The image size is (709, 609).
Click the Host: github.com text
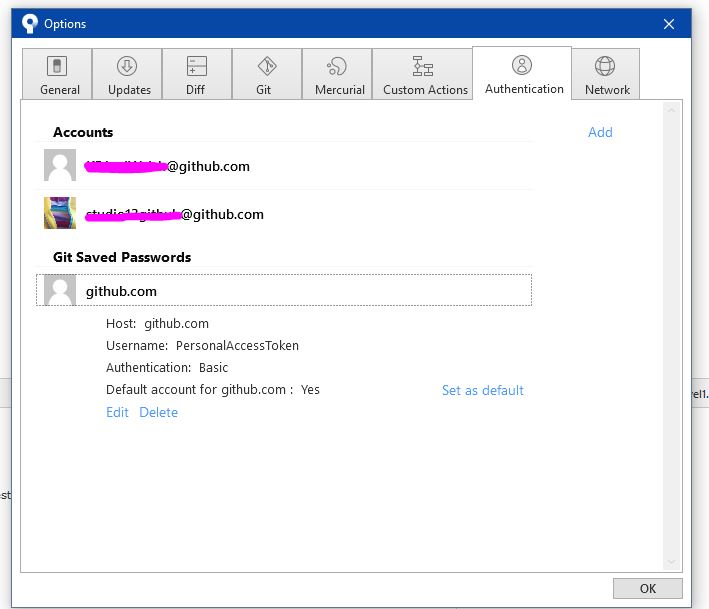point(157,324)
